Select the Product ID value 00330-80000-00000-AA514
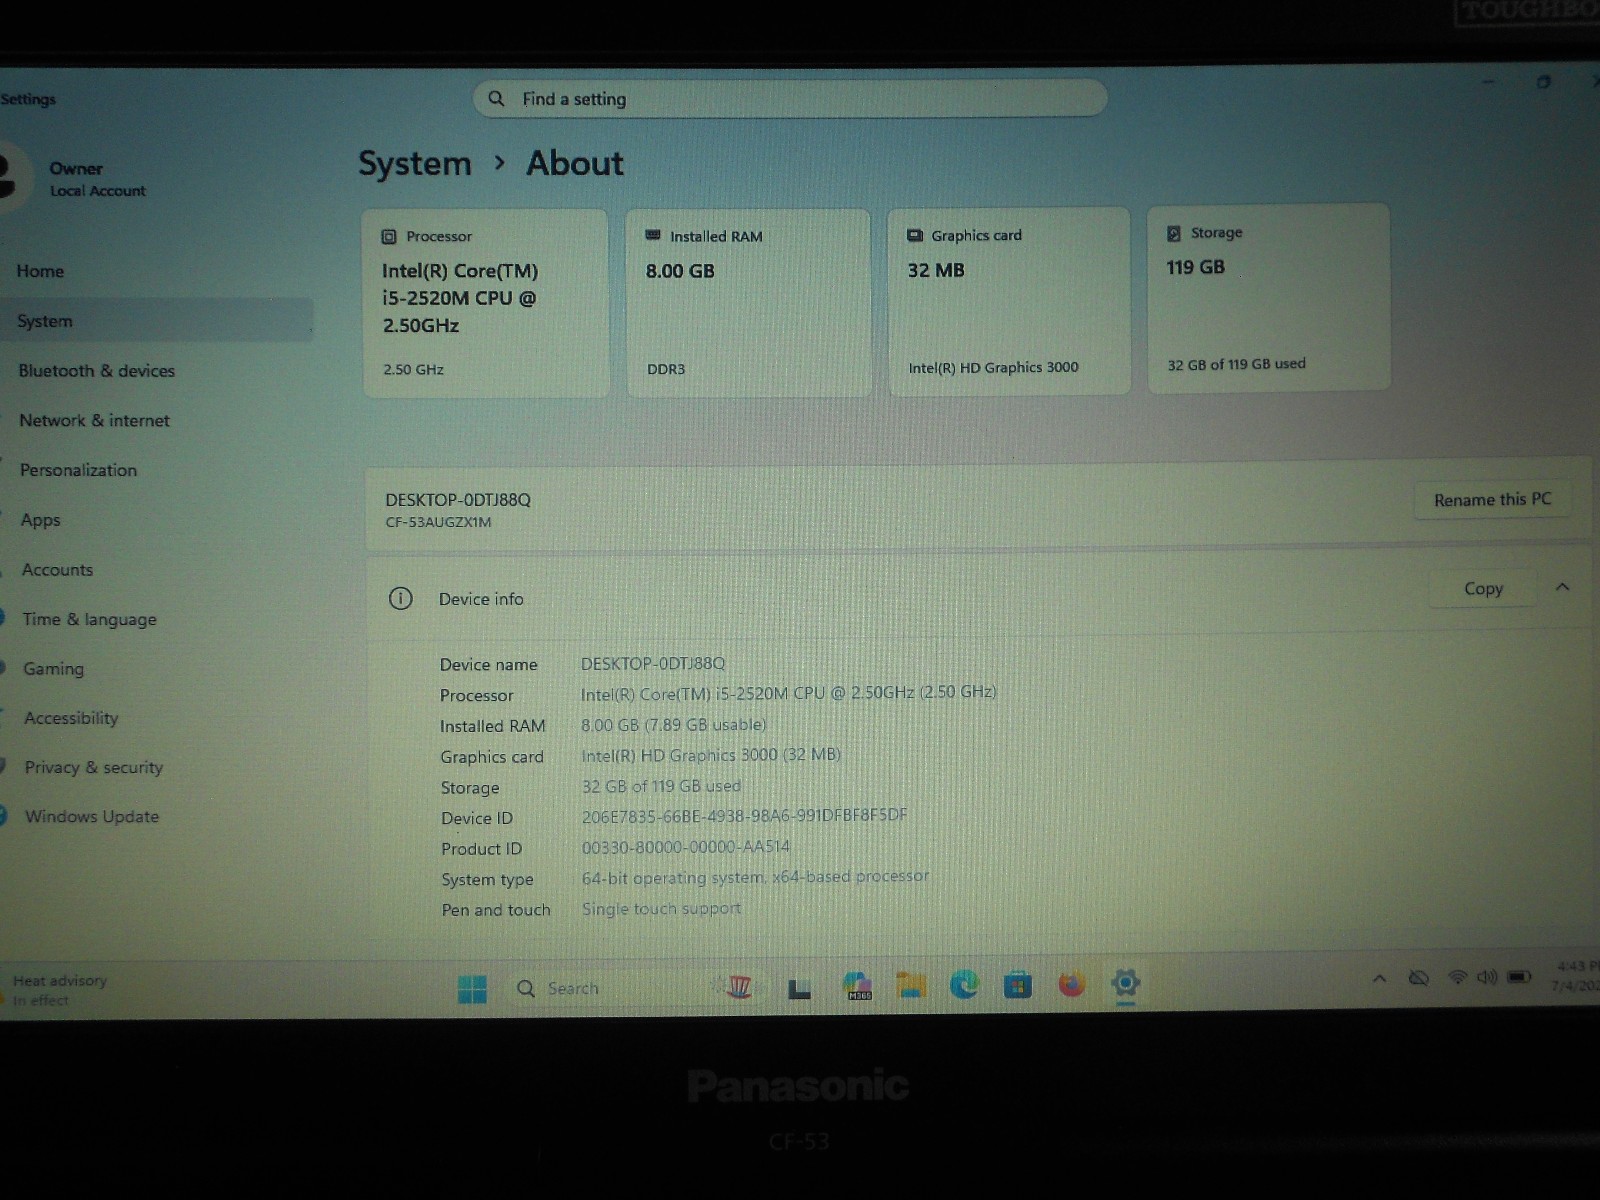The width and height of the screenshot is (1600, 1200). point(685,847)
